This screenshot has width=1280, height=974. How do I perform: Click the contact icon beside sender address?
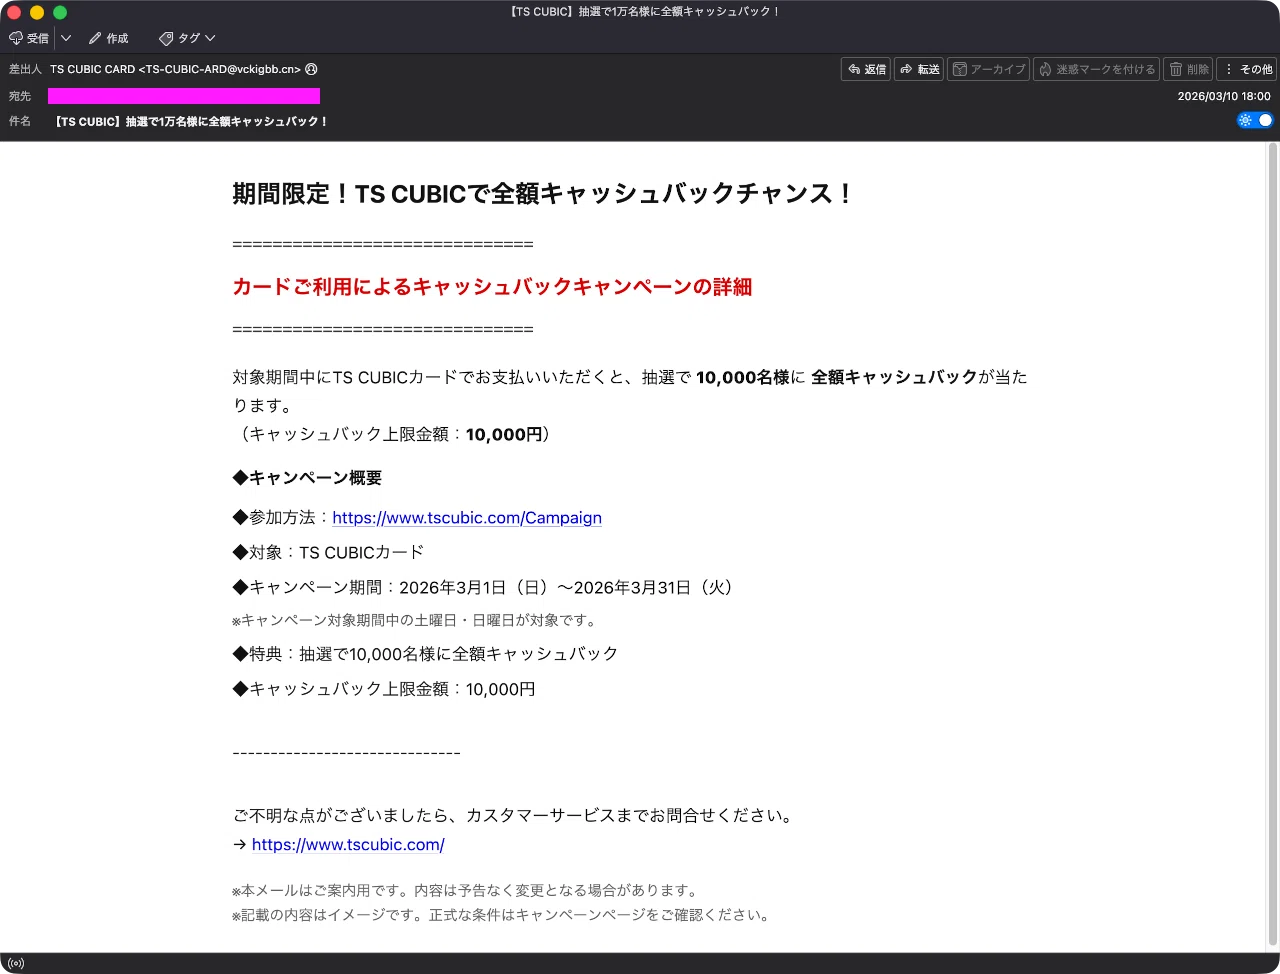tap(311, 69)
